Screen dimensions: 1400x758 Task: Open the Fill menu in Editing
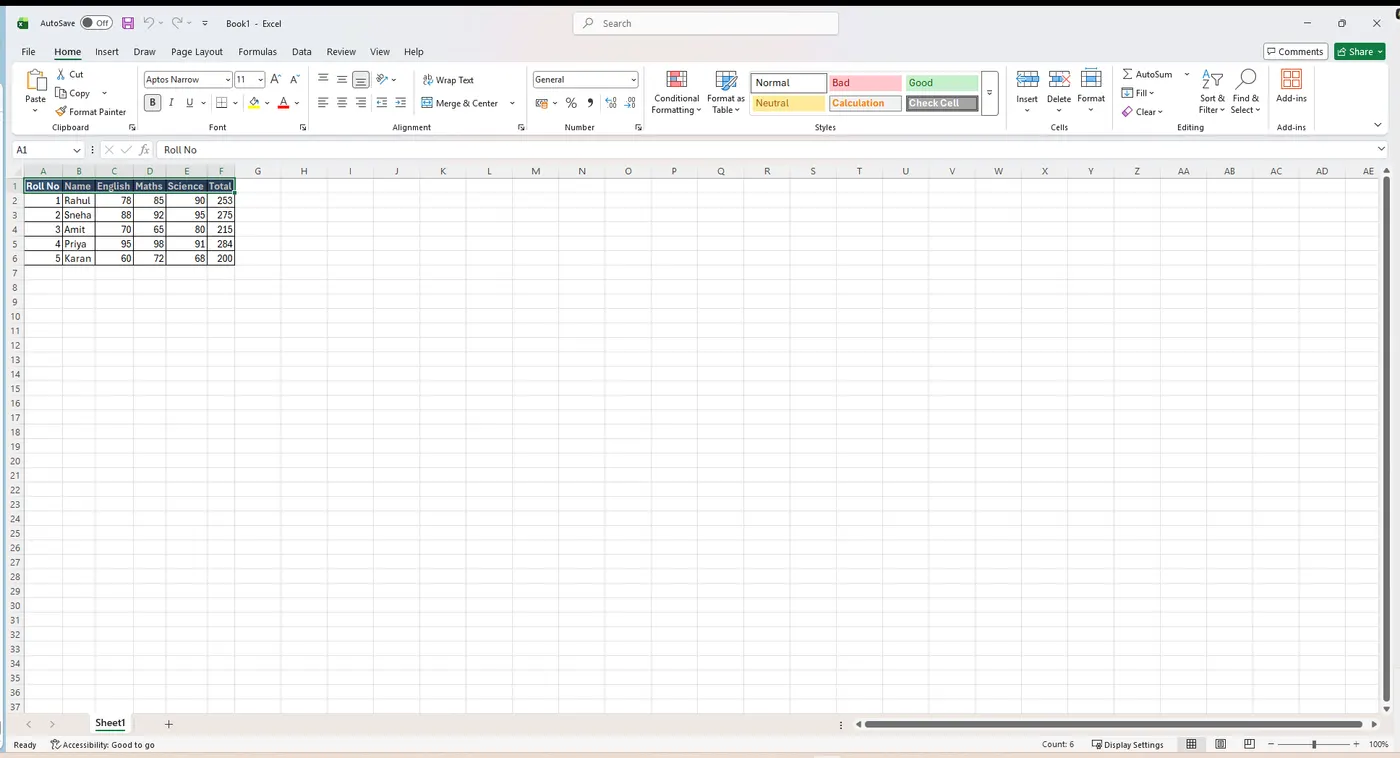pyautogui.click(x=1138, y=93)
